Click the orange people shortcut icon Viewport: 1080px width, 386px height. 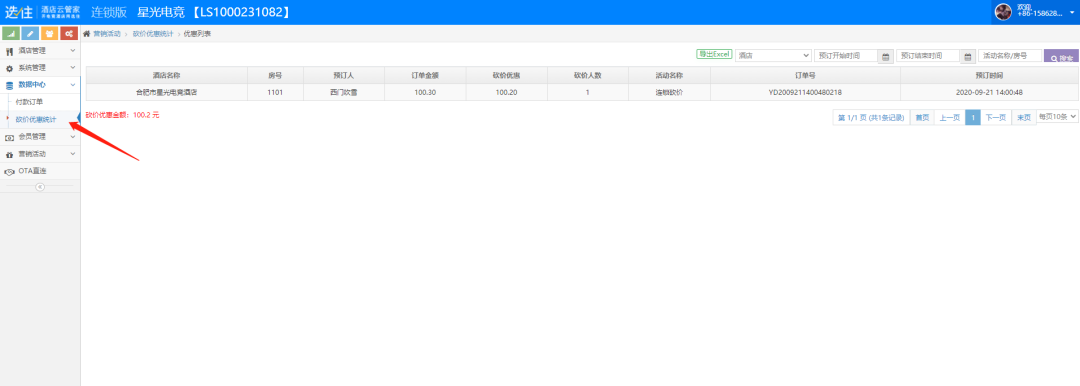pyautogui.click(x=50, y=34)
